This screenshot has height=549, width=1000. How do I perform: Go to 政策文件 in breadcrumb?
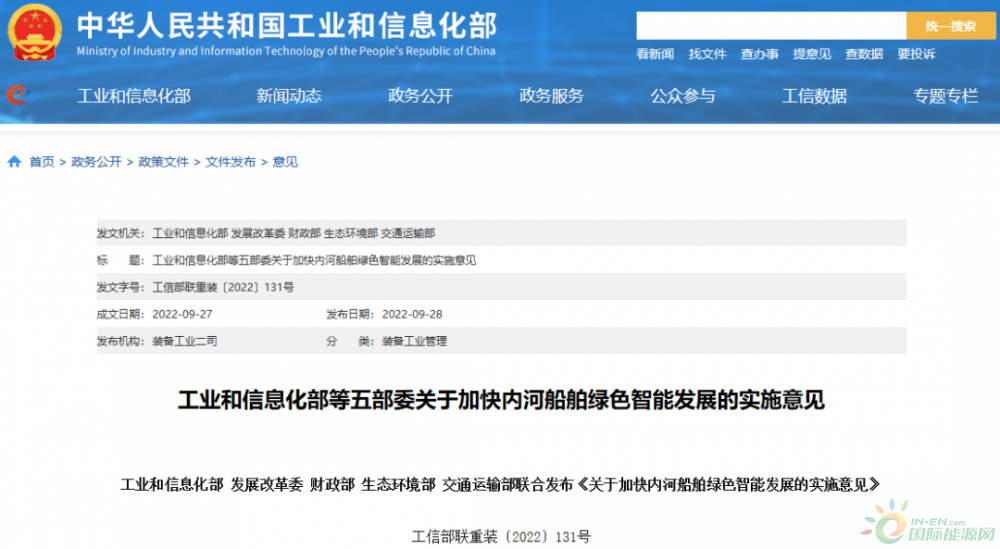pyautogui.click(x=163, y=162)
